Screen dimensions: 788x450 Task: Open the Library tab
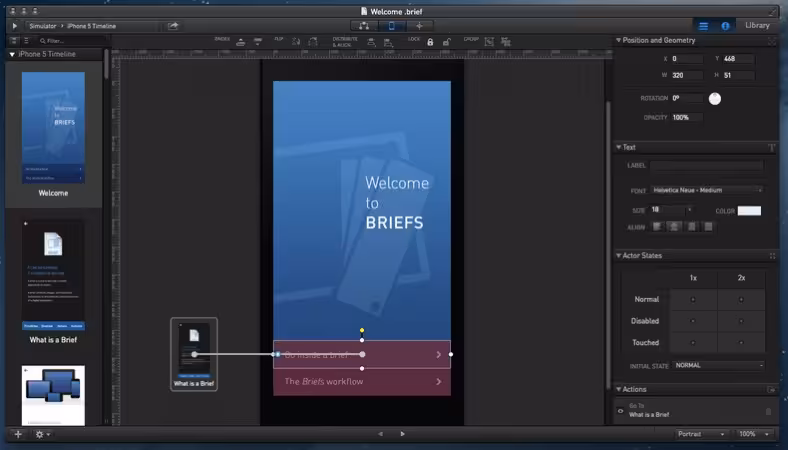[x=757, y=25]
